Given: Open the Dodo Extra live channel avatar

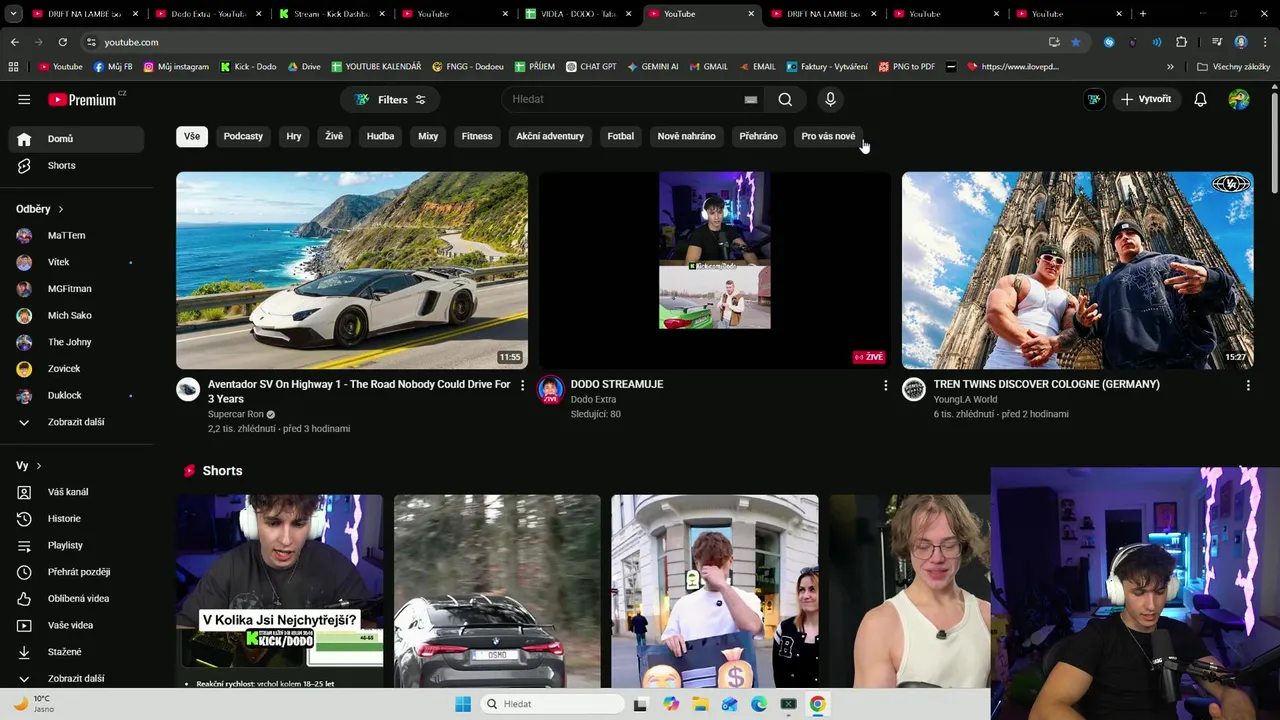Looking at the screenshot, I should 551,389.
